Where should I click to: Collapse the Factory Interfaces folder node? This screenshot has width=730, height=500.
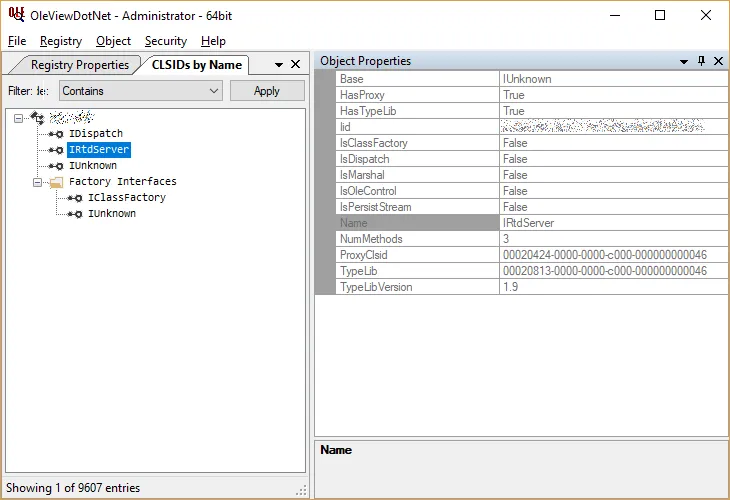pos(37,182)
